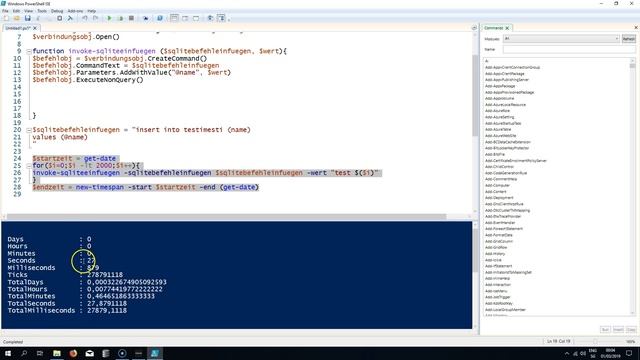The width and height of the screenshot is (640, 360).
Task: Select Add-AppvClientConnectionGroup in the command list
Action: pyautogui.click(x=512, y=67)
